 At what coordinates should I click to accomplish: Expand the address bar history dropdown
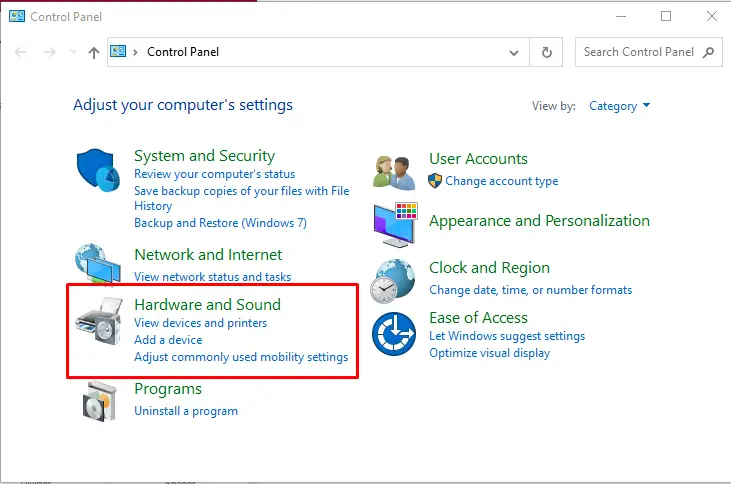point(514,53)
